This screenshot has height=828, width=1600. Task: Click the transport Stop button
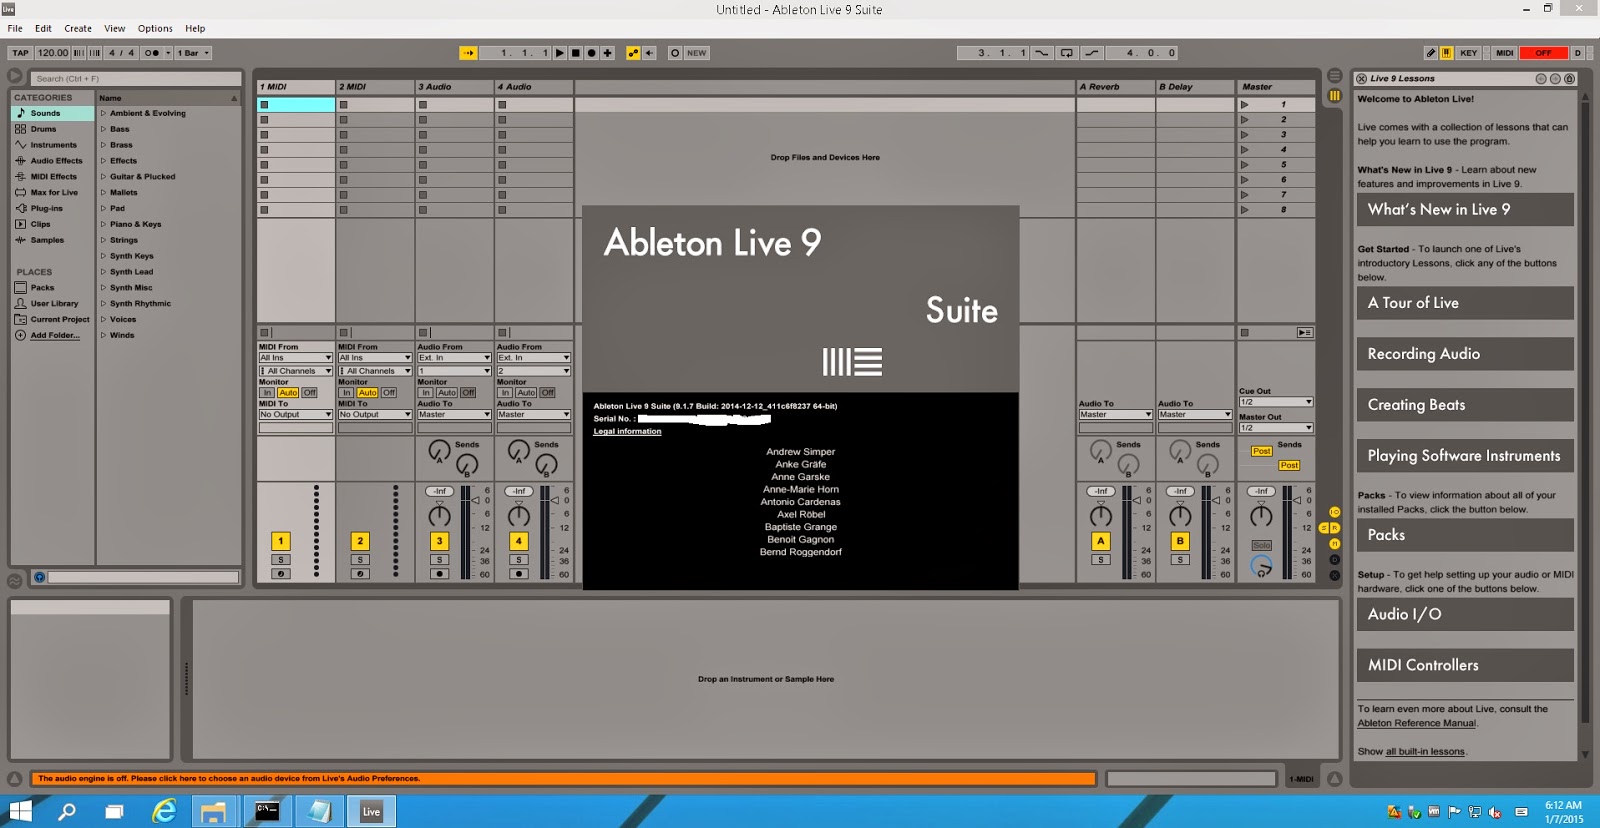tap(576, 53)
